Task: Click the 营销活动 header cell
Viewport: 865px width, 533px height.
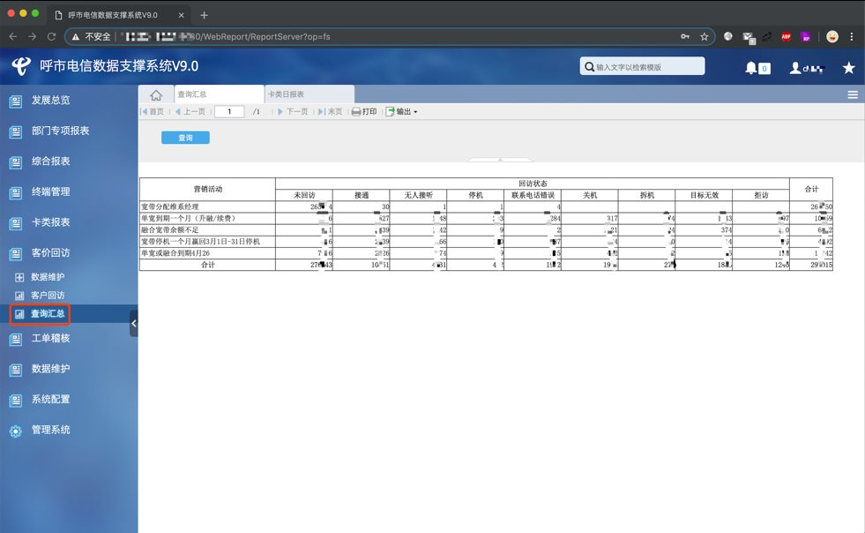Action: click(207, 189)
